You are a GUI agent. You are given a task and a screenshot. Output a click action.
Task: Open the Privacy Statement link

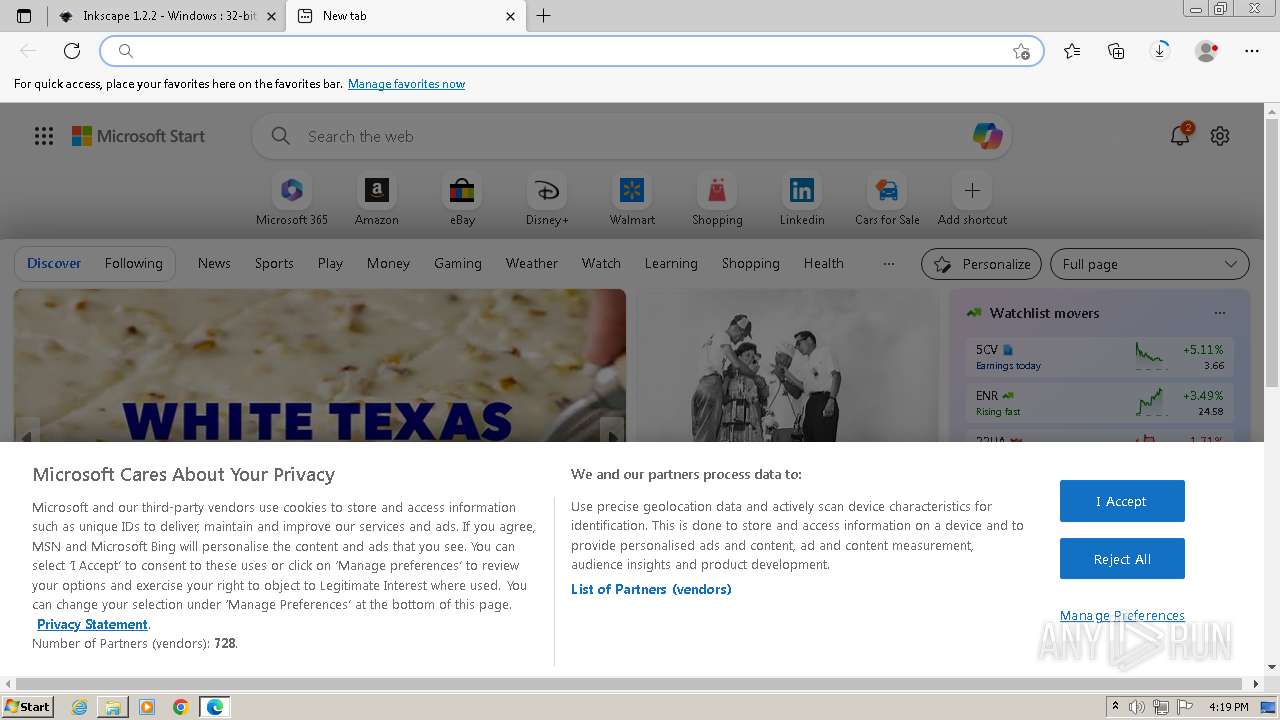point(92,624)
